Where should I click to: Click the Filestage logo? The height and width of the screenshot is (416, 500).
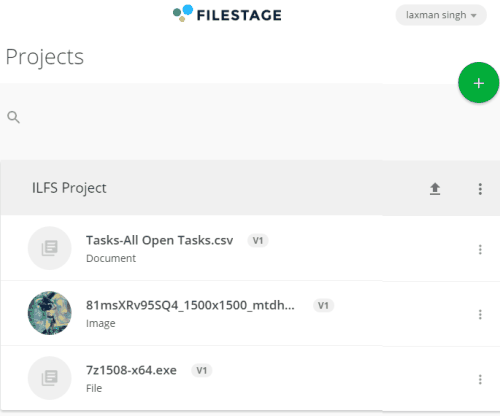coord(227,14)
